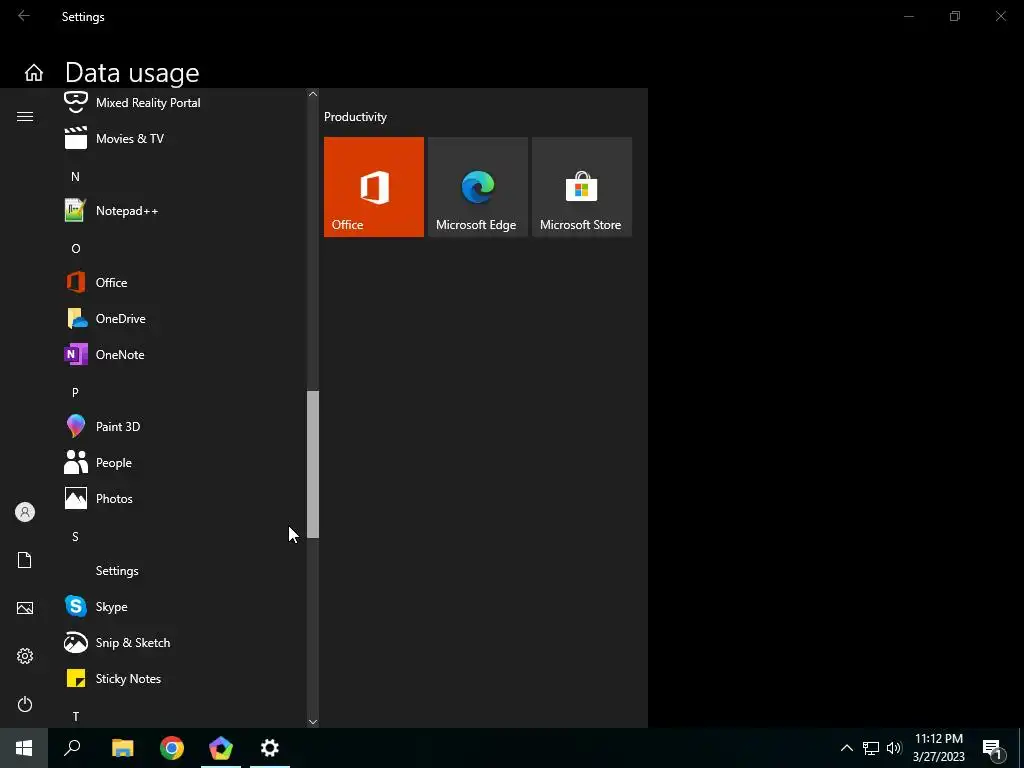Screen dimensions: 1024x768
Task: Show hidden system tray icons
Action: click(x=846, y=748)
